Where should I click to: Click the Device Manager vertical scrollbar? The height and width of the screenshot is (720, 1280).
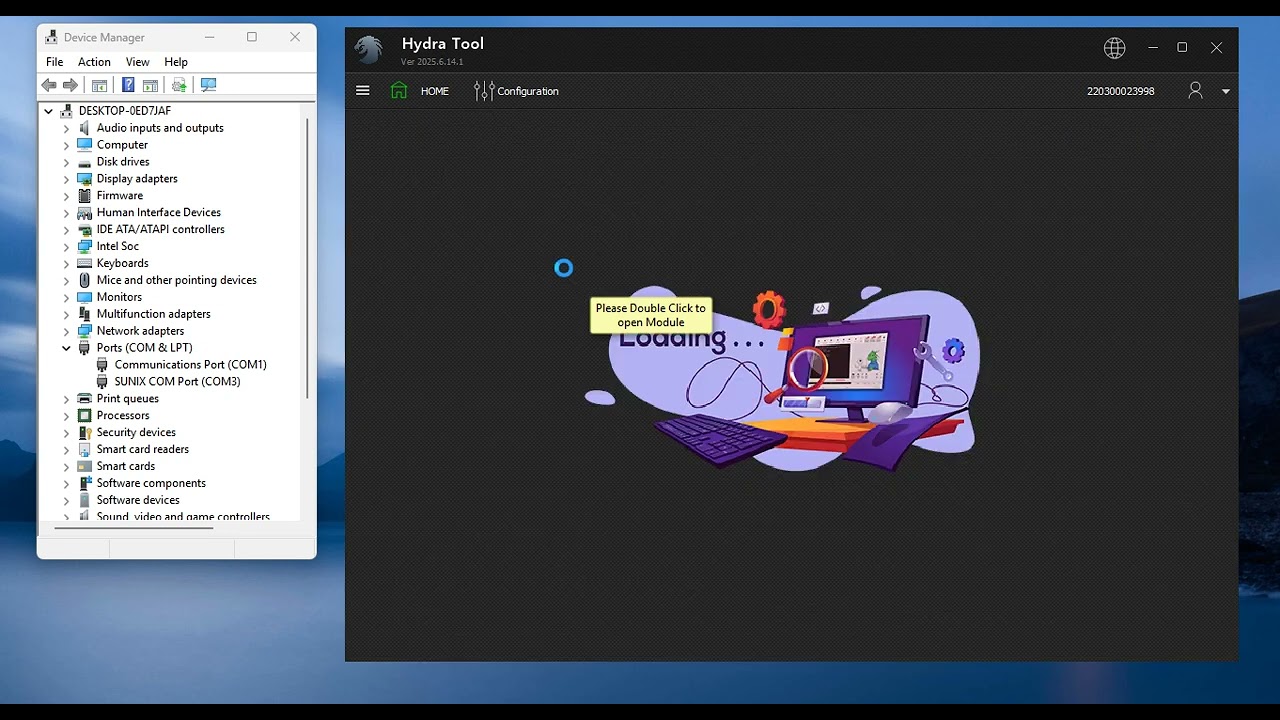(x=307, y=260)
